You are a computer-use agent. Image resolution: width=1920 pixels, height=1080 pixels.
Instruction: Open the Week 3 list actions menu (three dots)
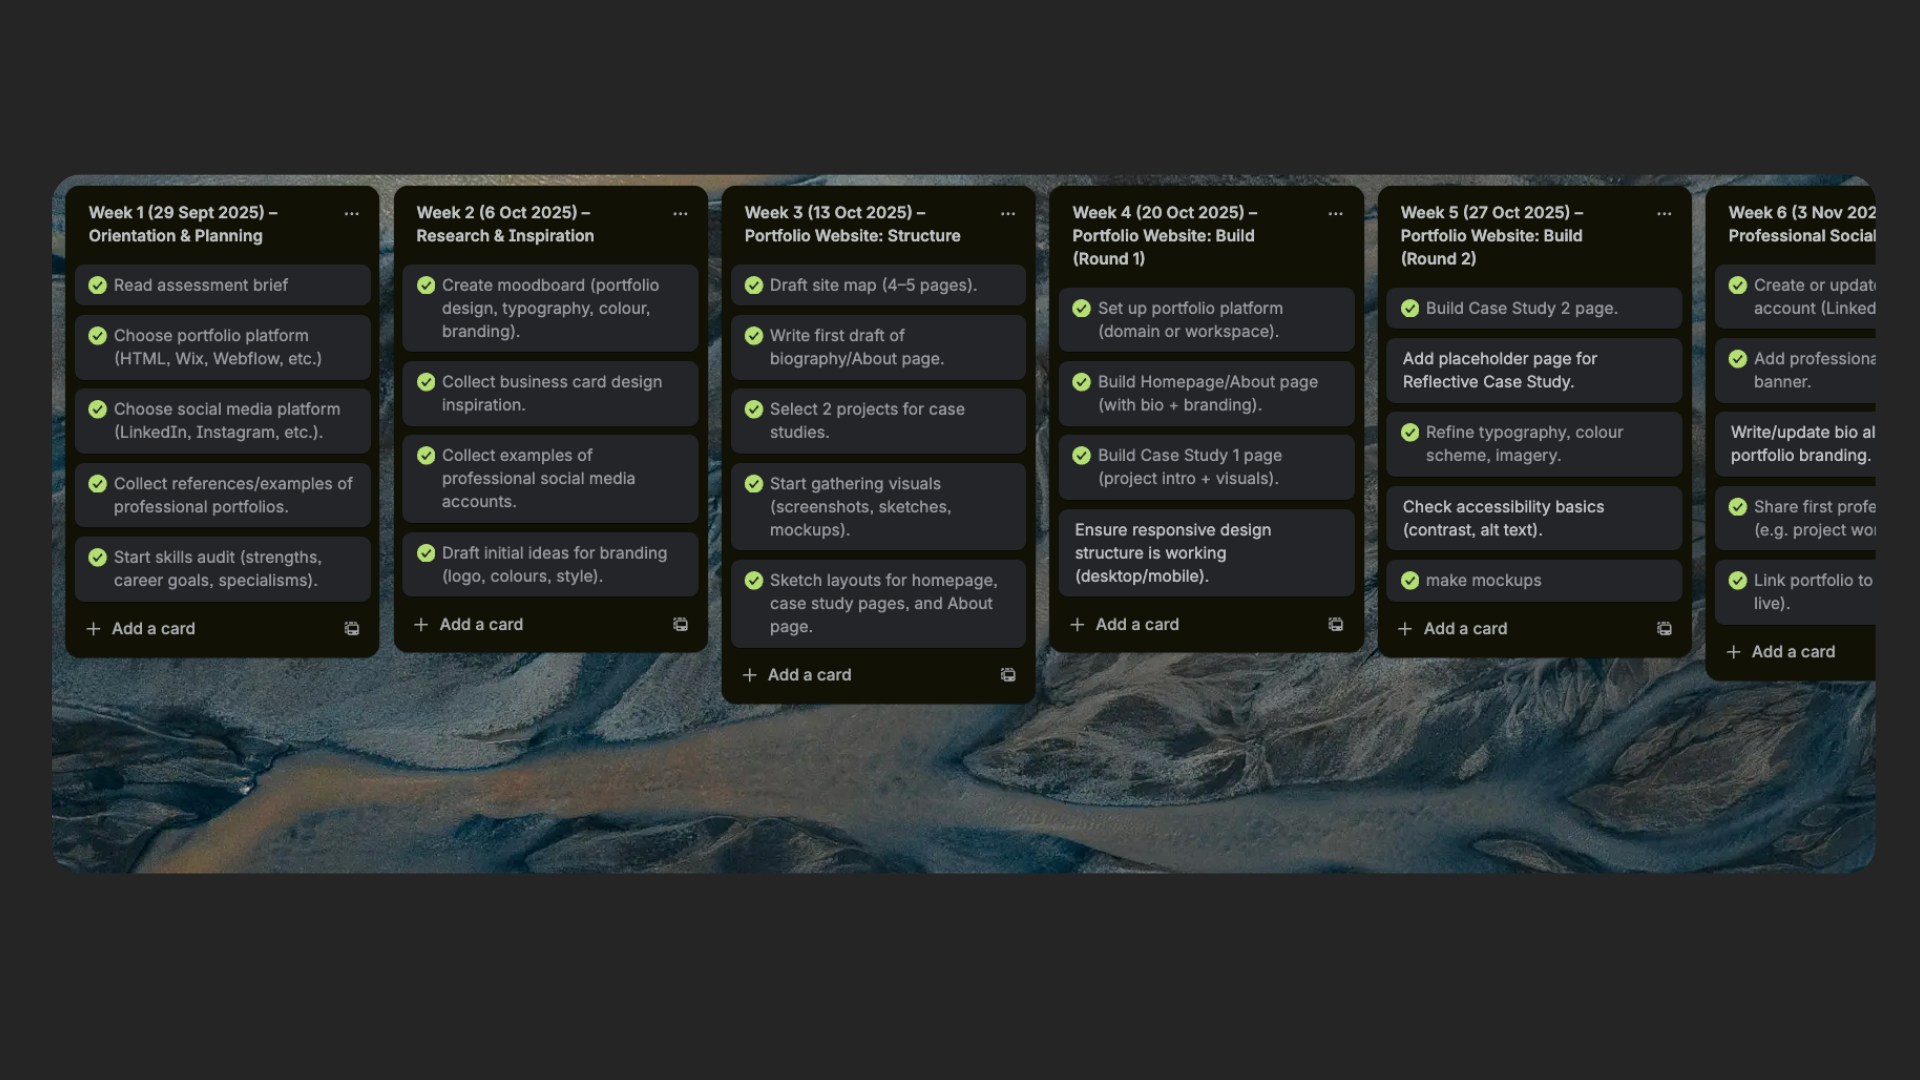tap(1008, 214)
